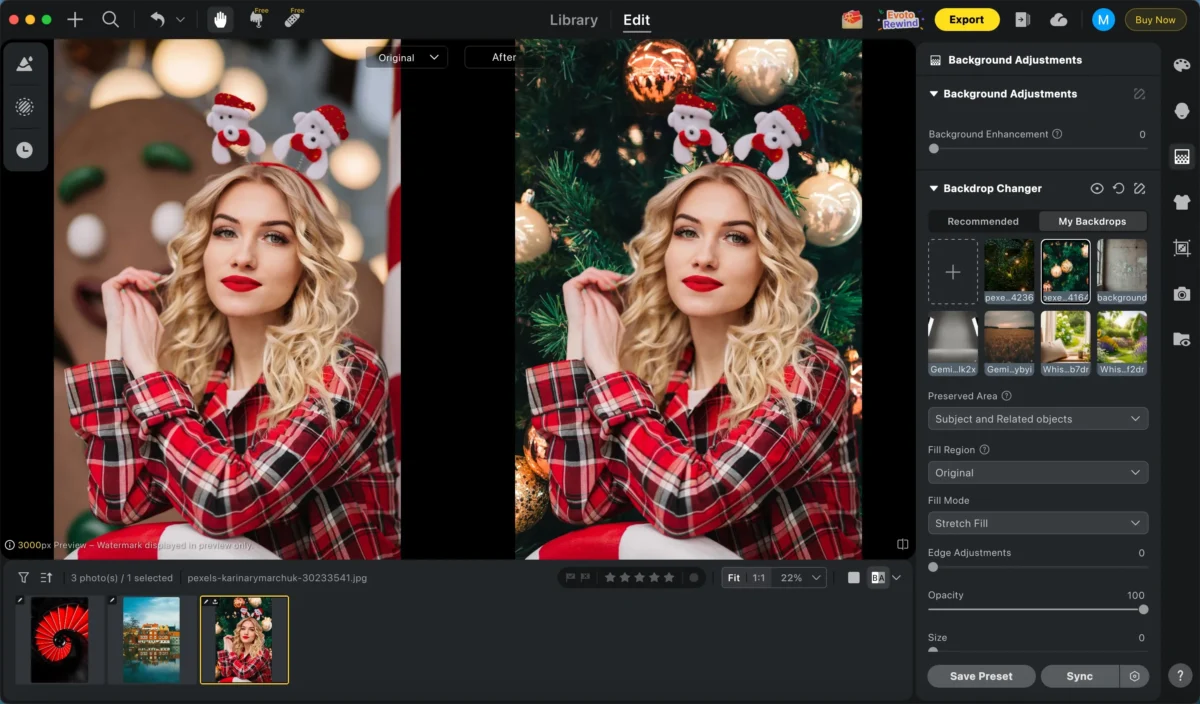The image size is (1200, 704).
Task: Click Save Preset at the bottom right
Action: coord(981,676)
